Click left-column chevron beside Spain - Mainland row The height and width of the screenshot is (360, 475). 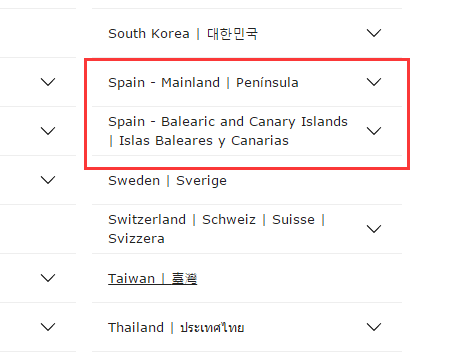48,82
